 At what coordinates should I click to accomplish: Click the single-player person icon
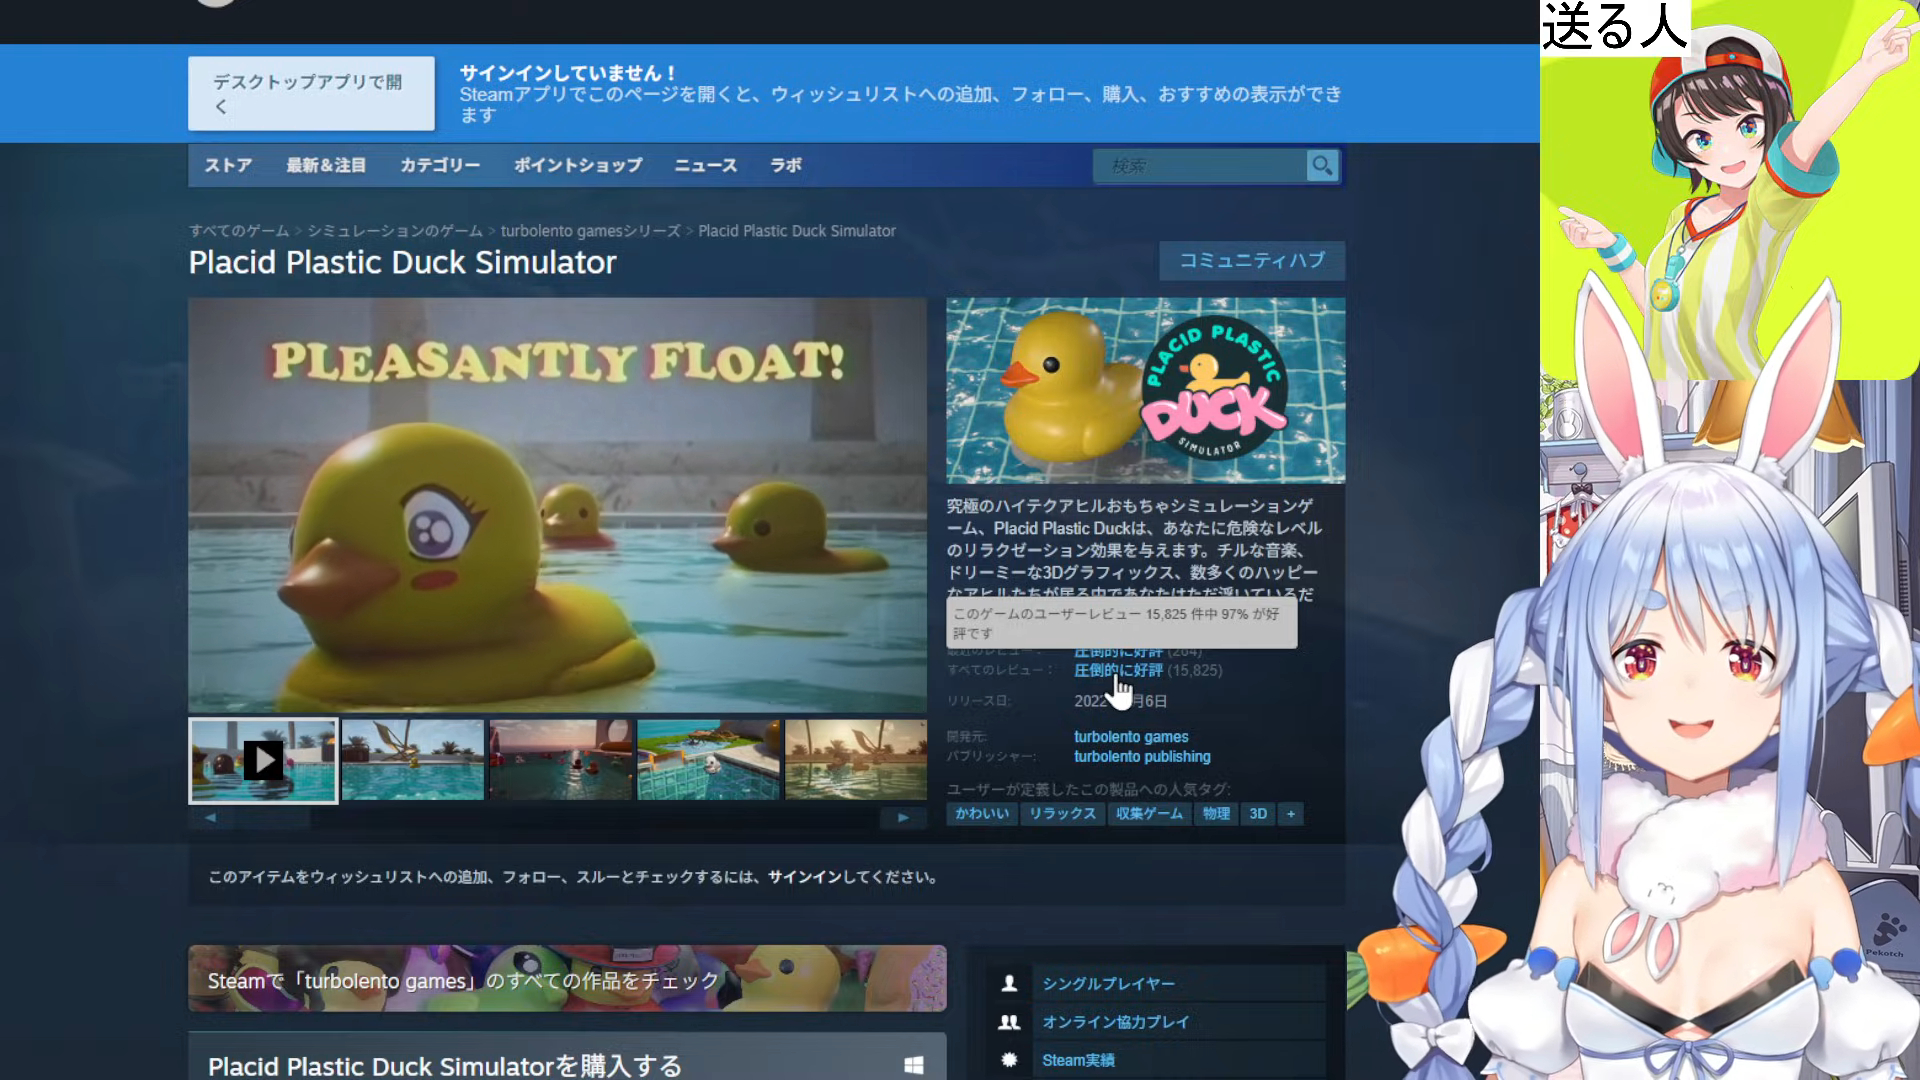(1009, 983)
